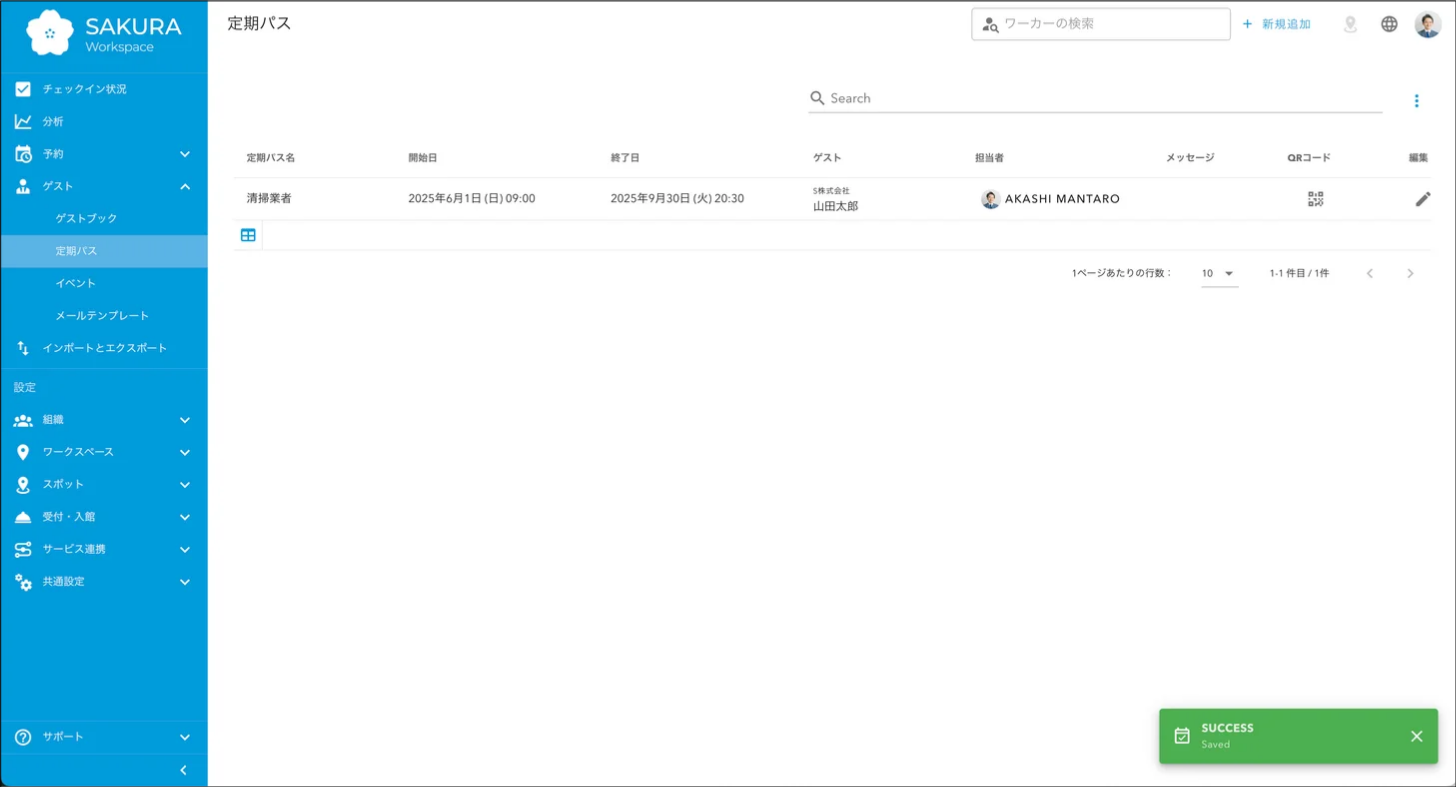Click the 共通設定 gears icon
1456x787 pixels.
23,582
